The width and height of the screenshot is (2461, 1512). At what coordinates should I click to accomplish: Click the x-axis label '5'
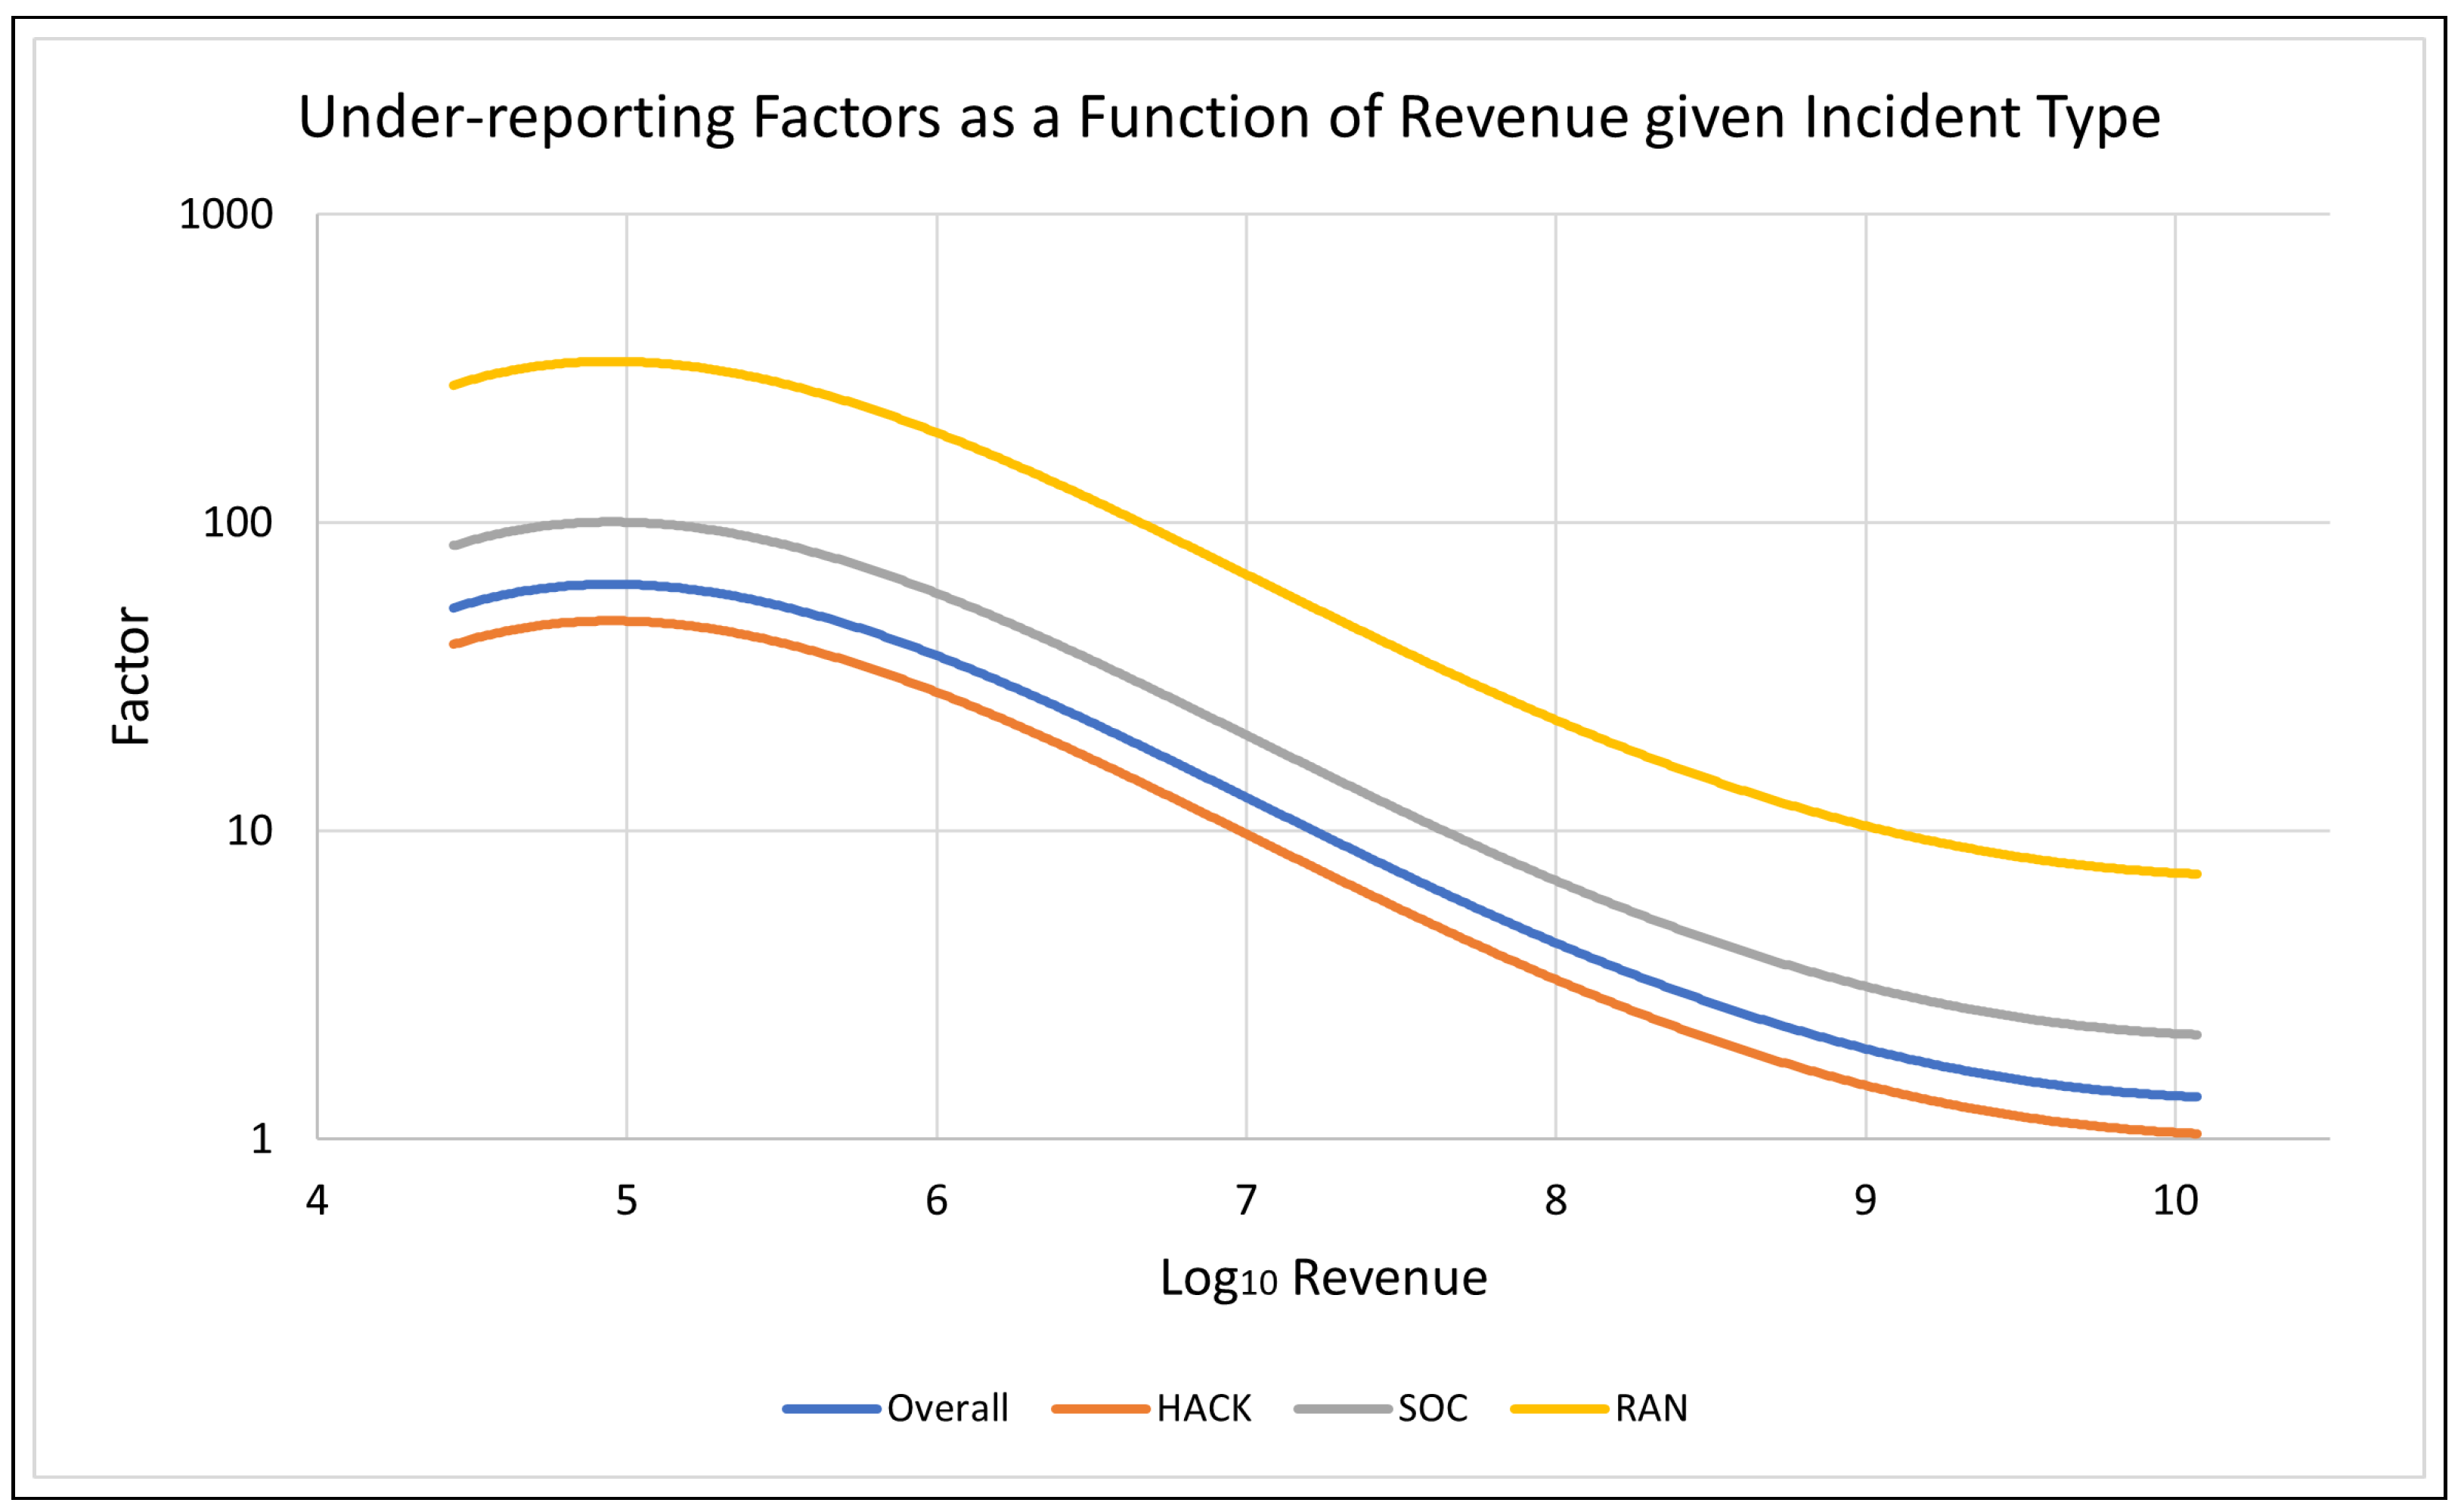point(626,1201)
